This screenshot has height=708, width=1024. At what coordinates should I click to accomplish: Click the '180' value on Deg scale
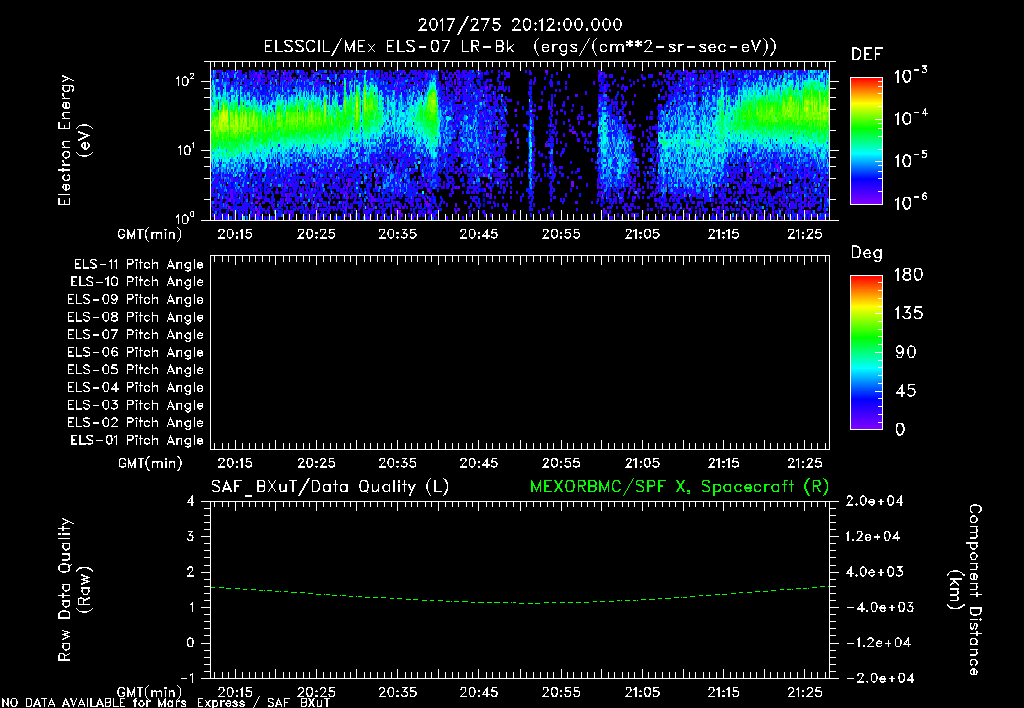908,275
